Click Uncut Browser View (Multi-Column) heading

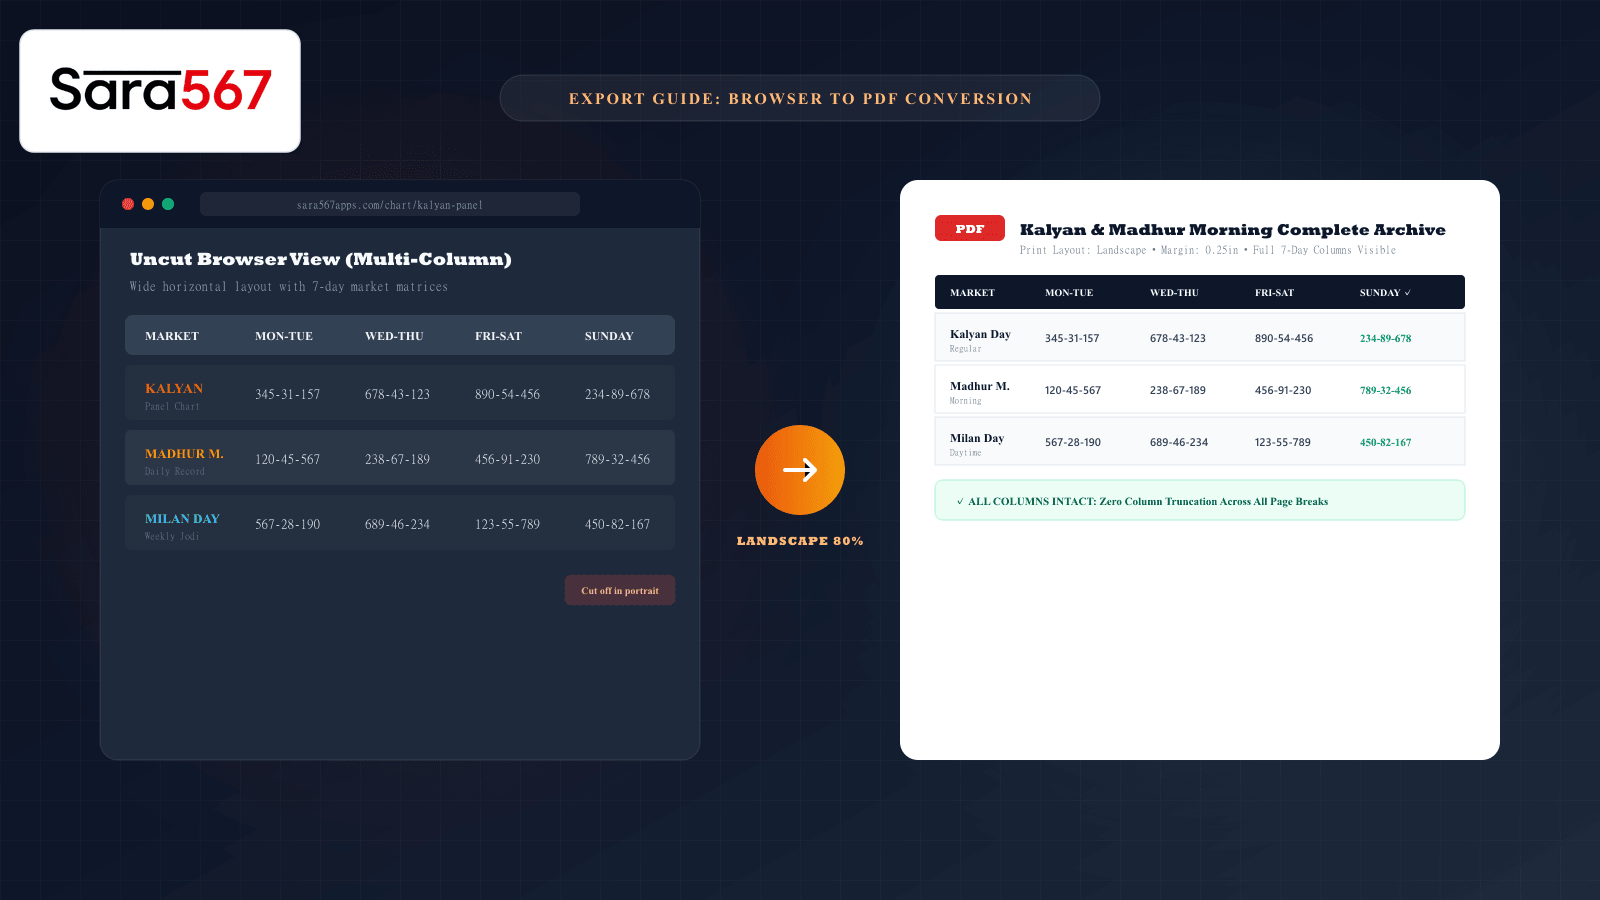321,259
